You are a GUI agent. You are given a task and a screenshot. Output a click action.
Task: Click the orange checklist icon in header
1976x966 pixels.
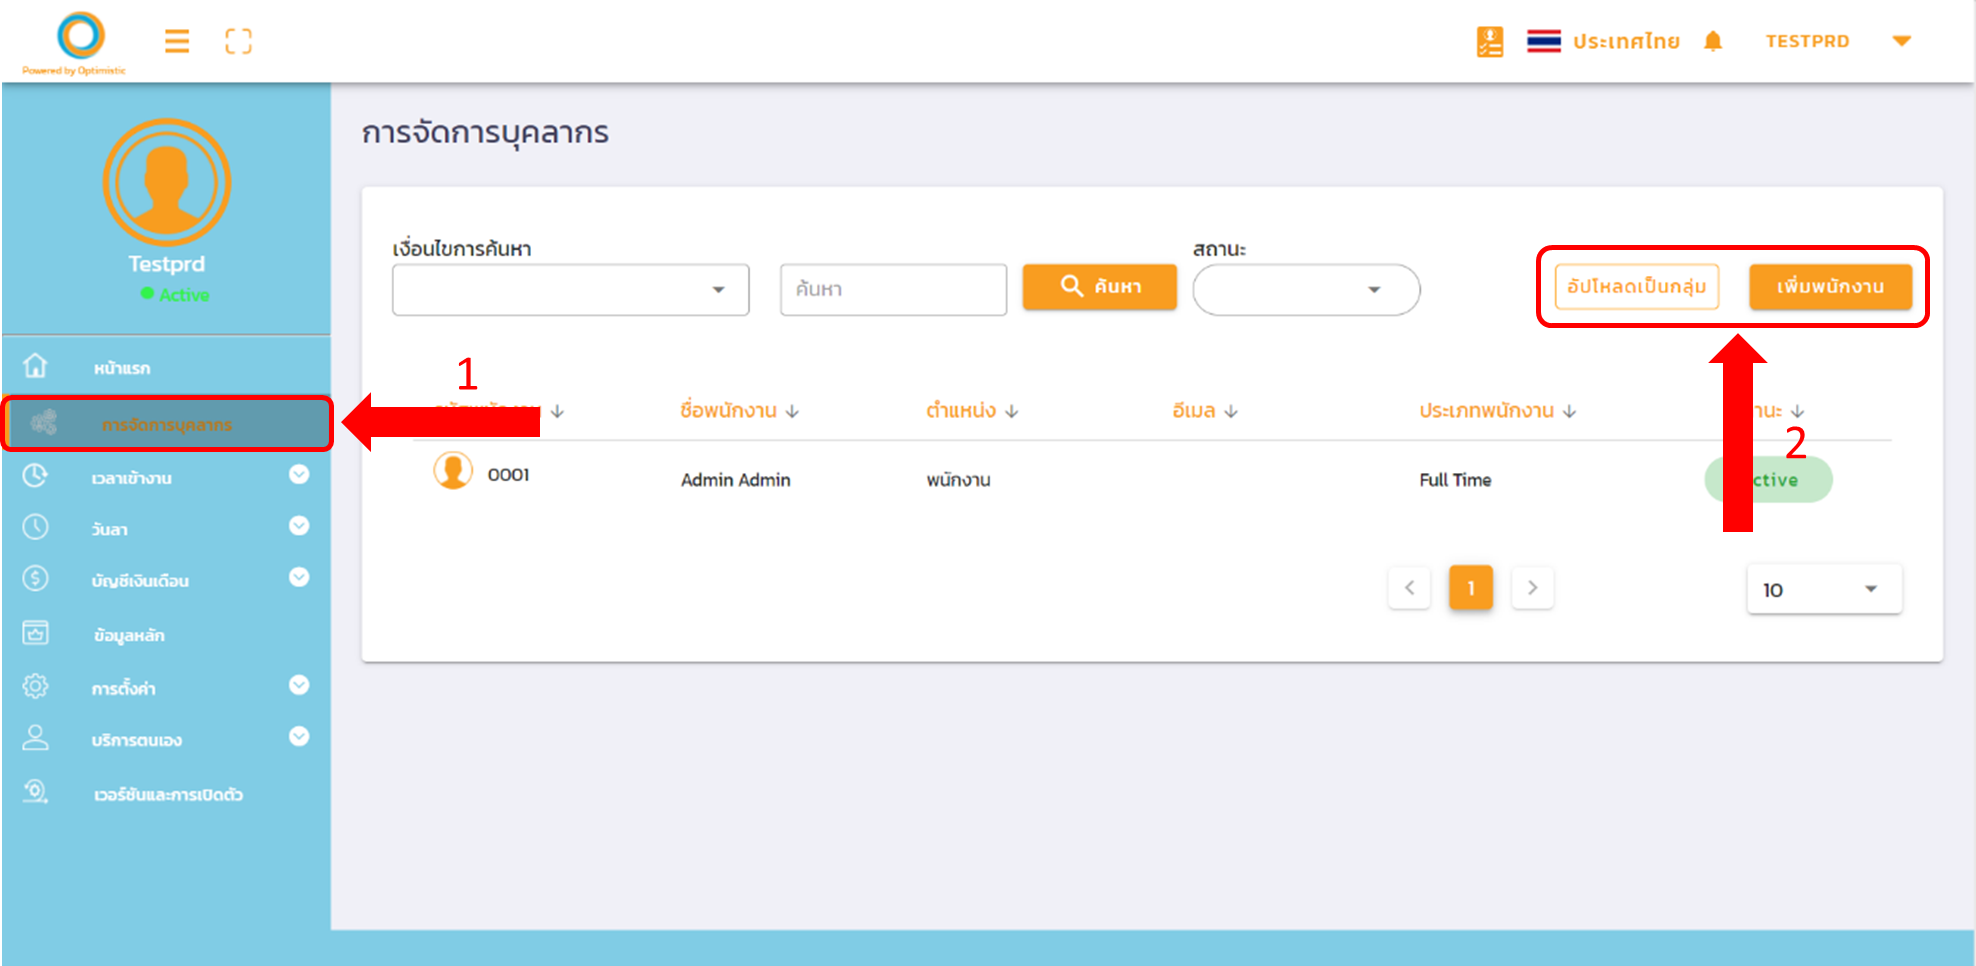point(1489,41)
